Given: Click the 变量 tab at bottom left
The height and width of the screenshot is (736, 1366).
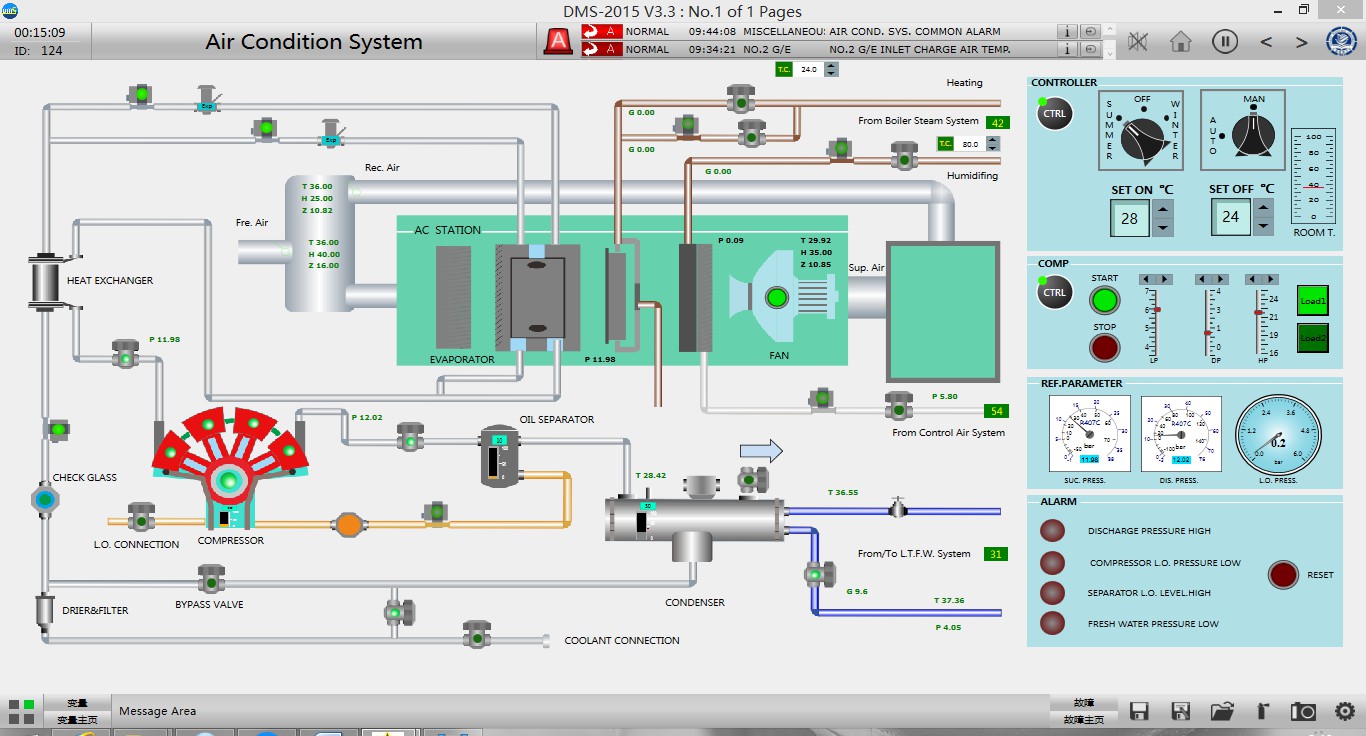Looking at the screenshot, I should click(77, 703).
